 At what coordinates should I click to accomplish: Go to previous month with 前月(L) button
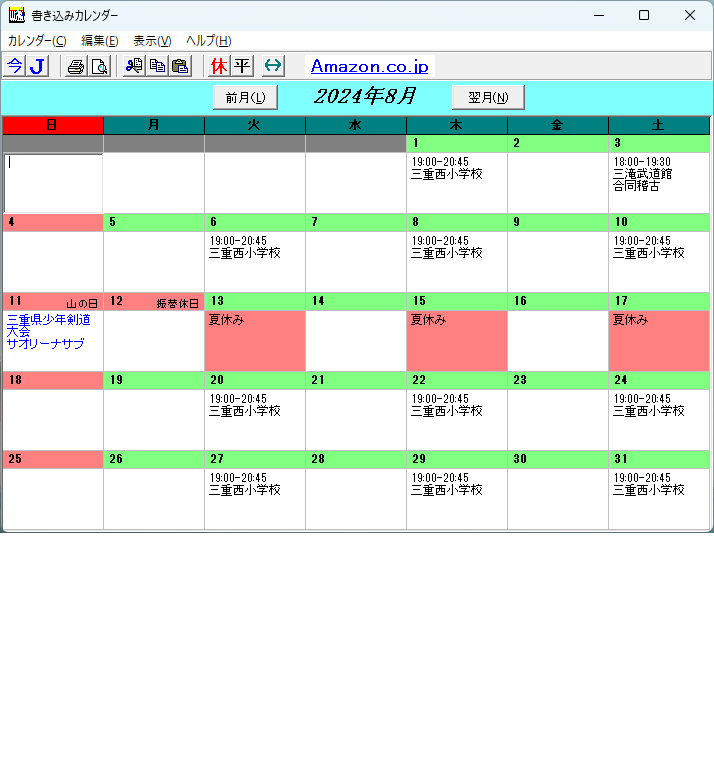coord(245,97)
